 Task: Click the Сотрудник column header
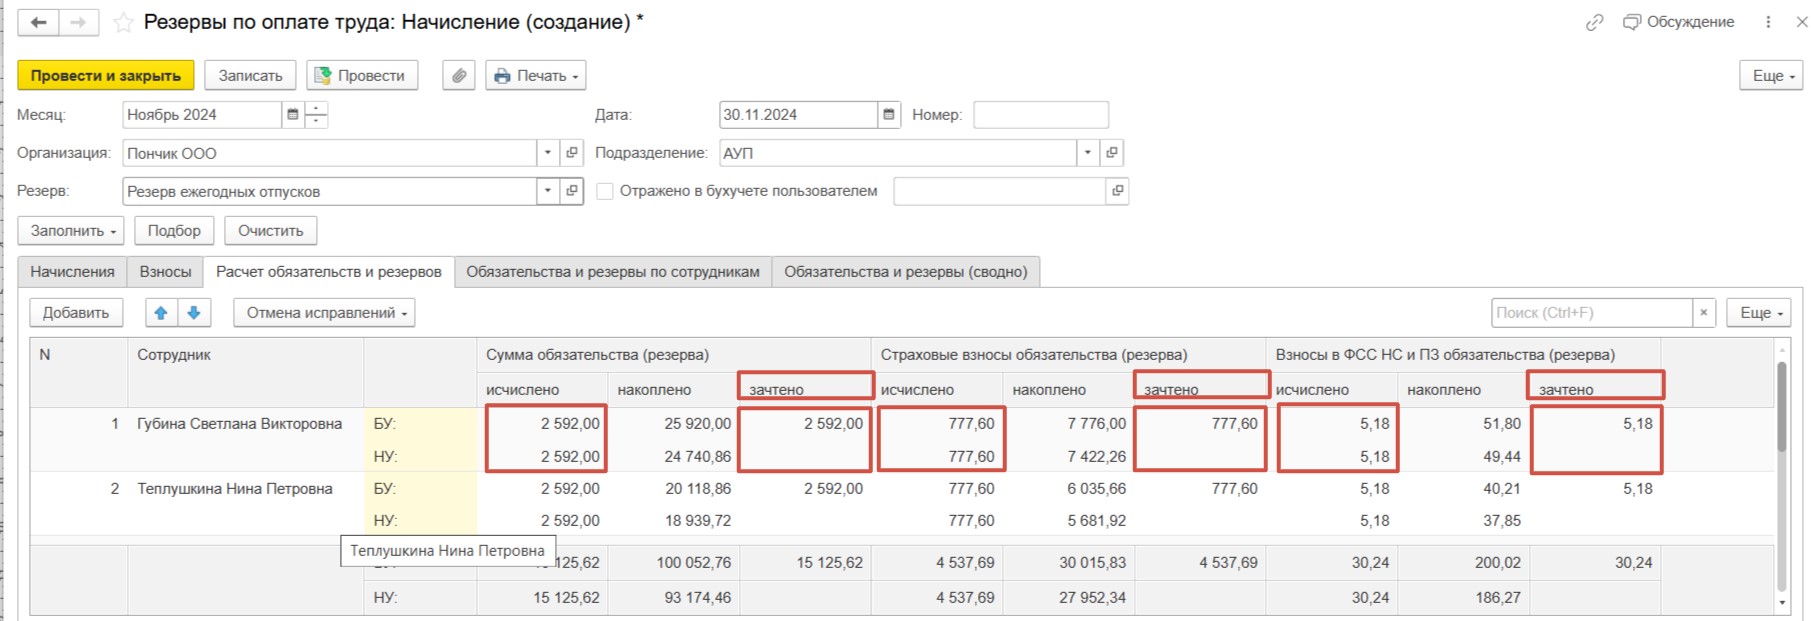click(x=174, y=355)
